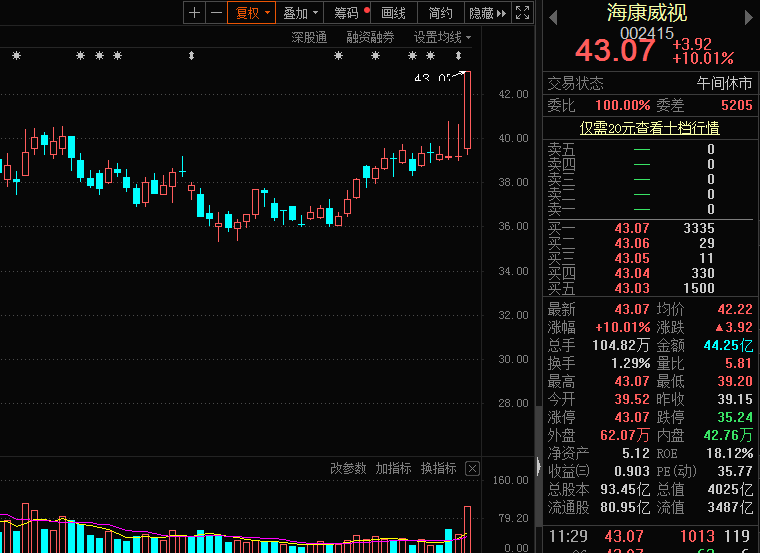Click 买五 price 43.03

click(x=632, y=288)
